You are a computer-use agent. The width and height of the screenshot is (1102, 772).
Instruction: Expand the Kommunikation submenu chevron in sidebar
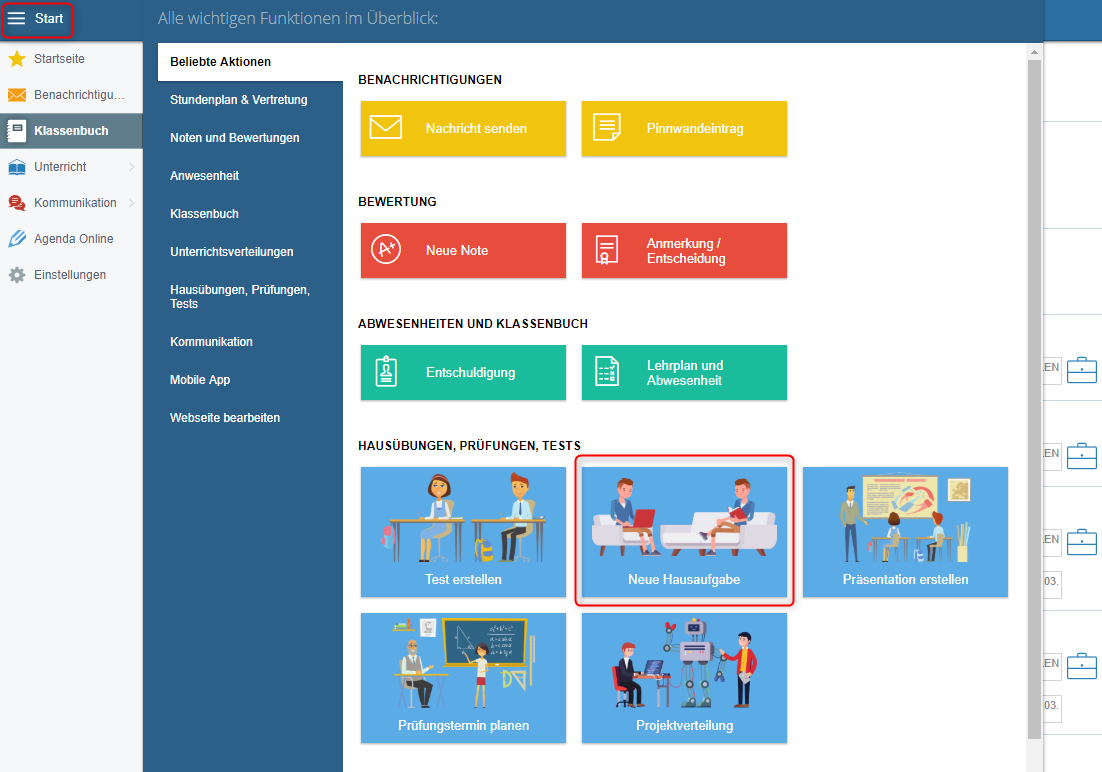[132, 203]
